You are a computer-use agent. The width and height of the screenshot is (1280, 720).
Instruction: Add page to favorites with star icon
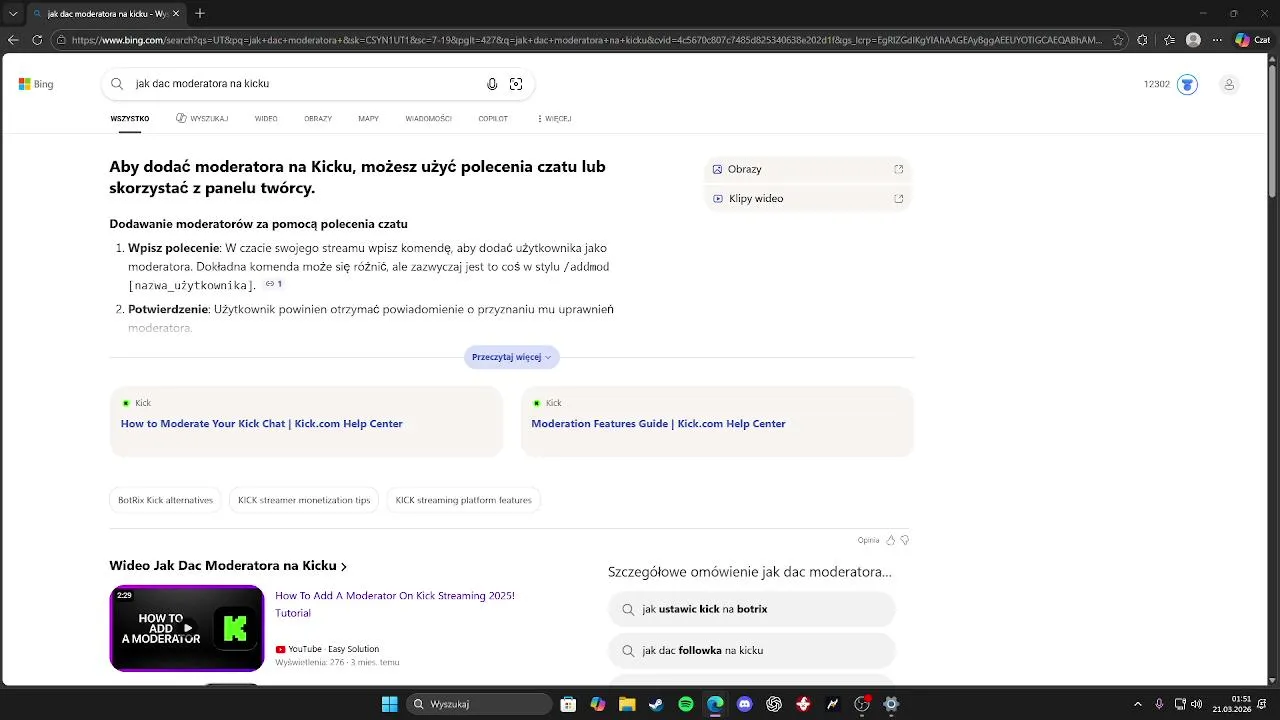(1118, 40)
